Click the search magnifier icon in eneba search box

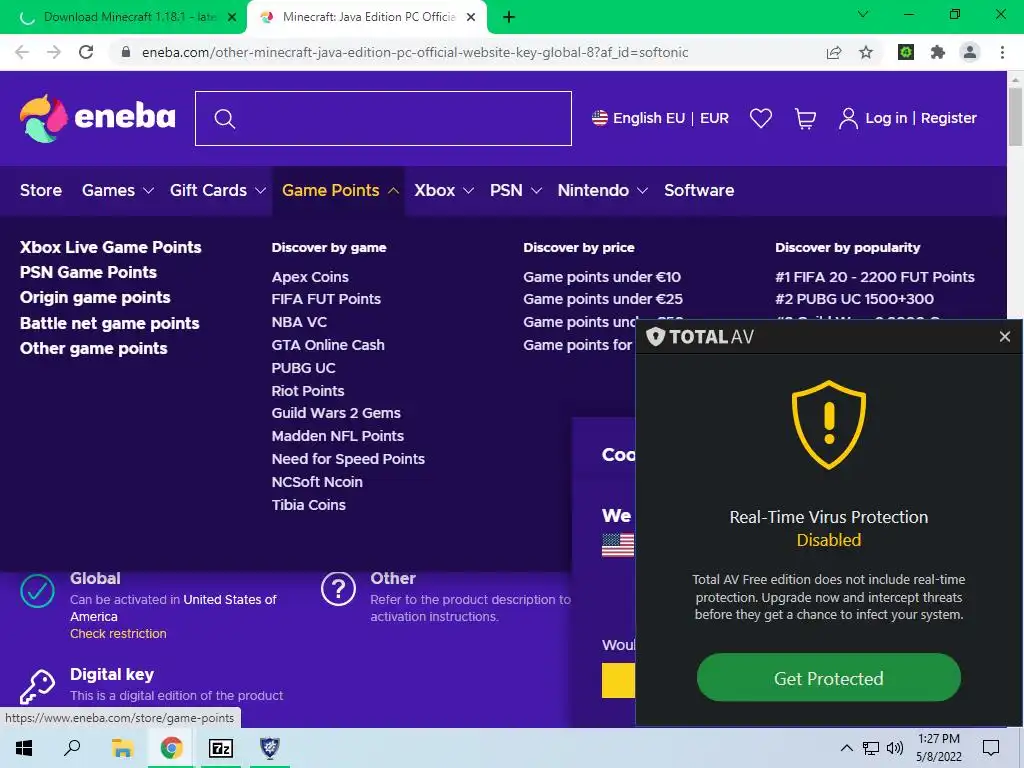click(x=225, y=119)
